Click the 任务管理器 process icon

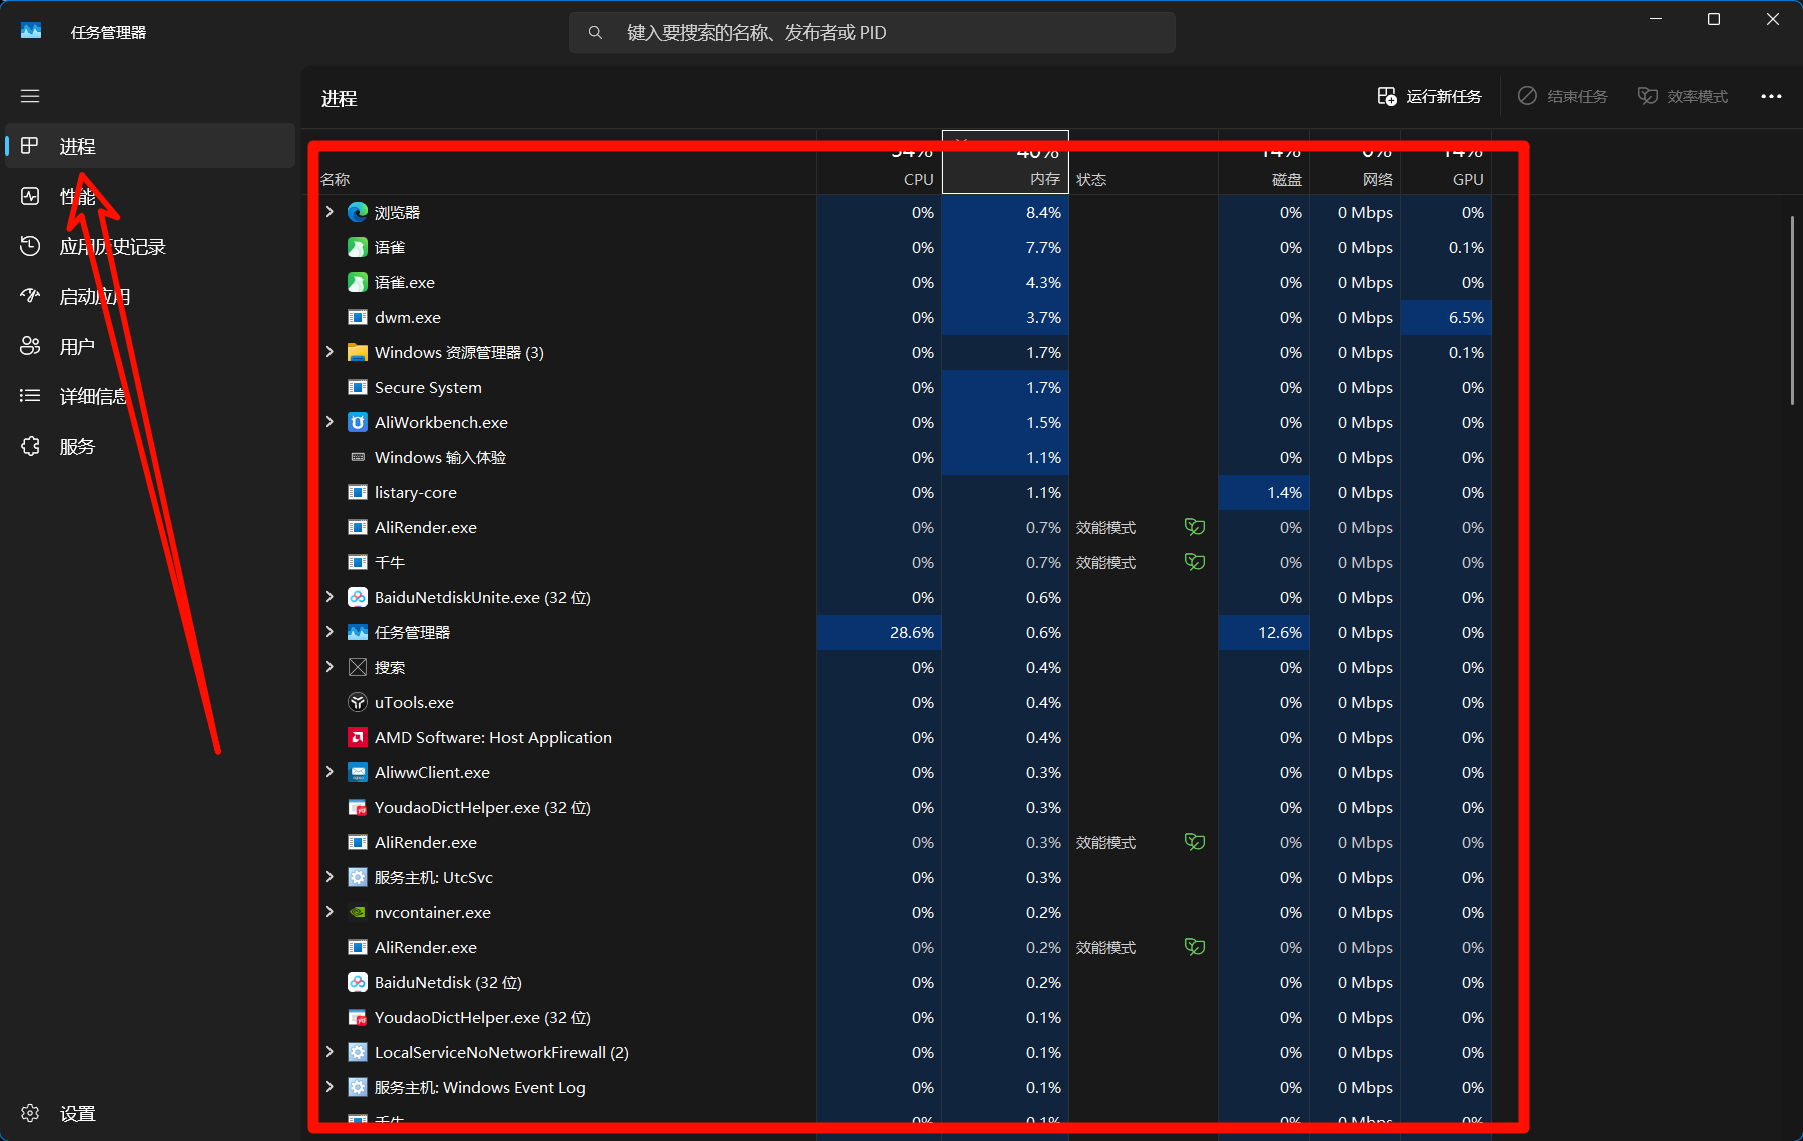tap(358, 632)
